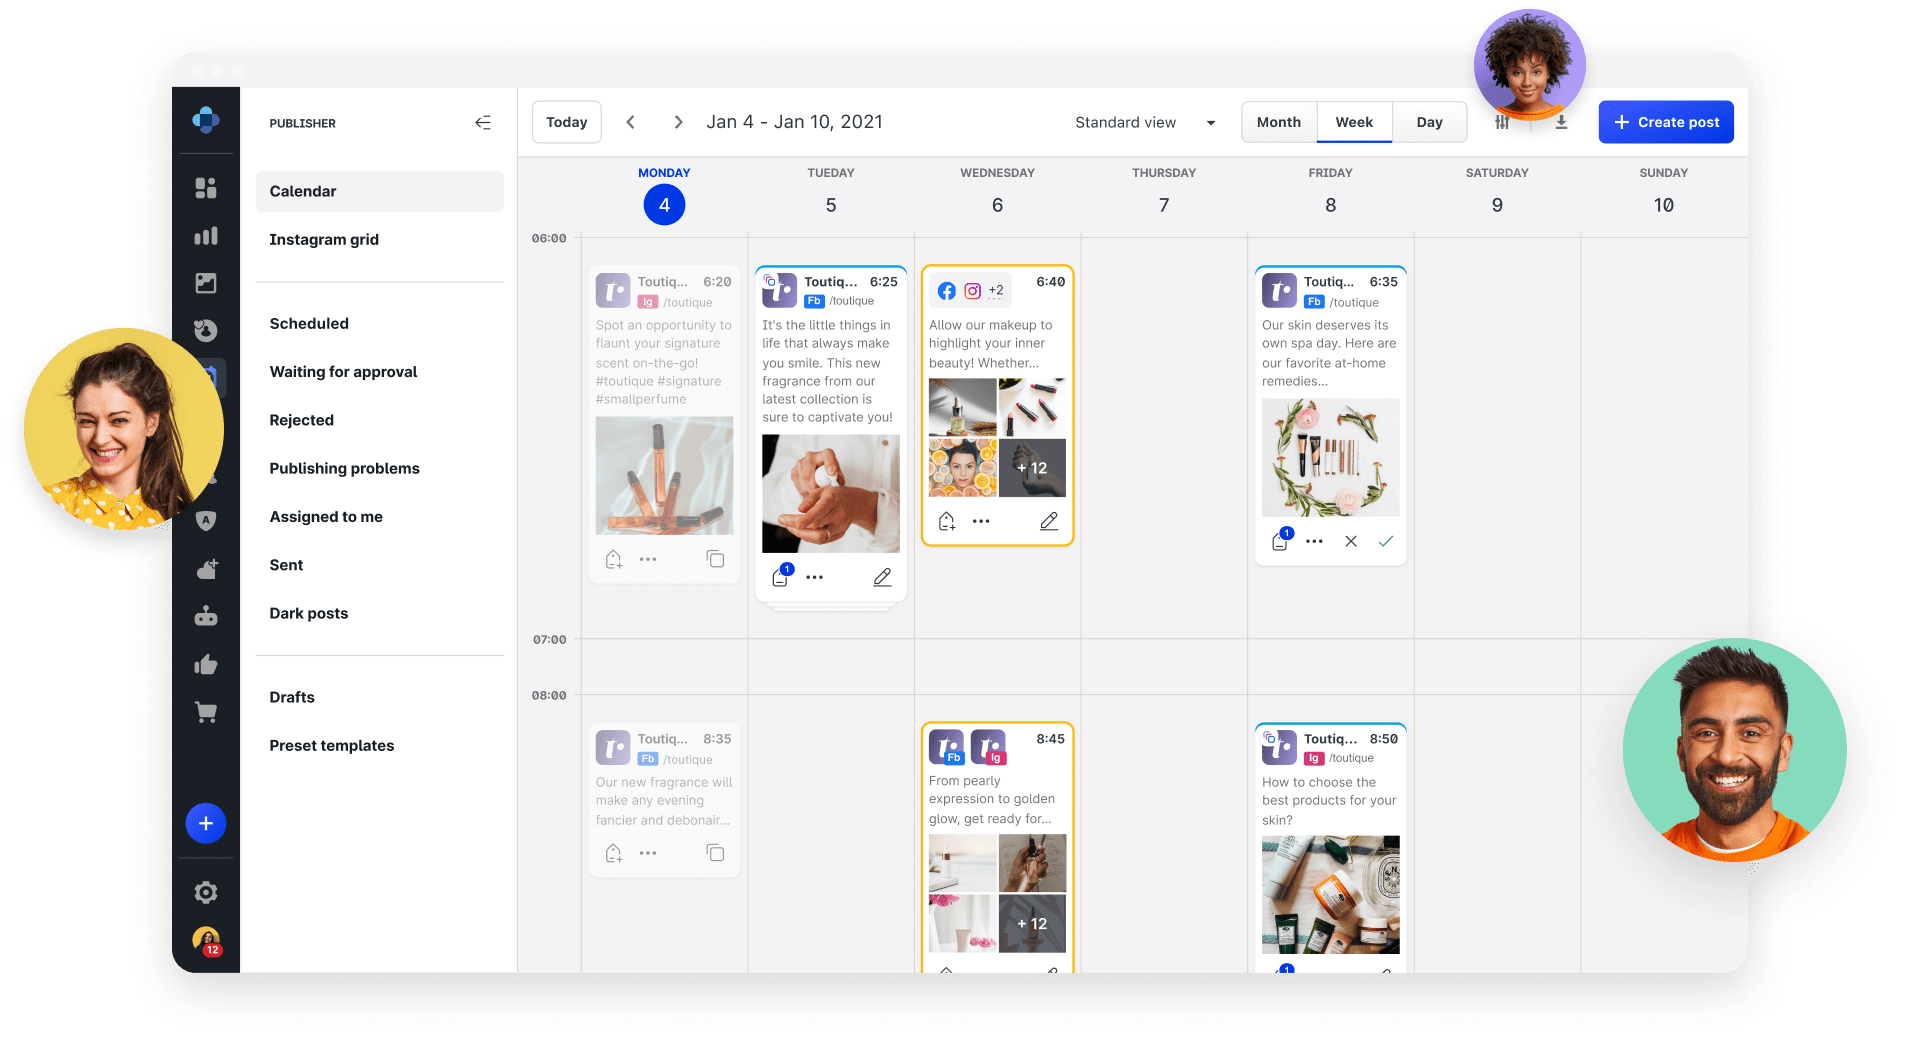Reject Friday's 6:35 post with the X icon
Image resolution: width=1907 pixels, height=1037 pixels.
[x=1351, y=541]
